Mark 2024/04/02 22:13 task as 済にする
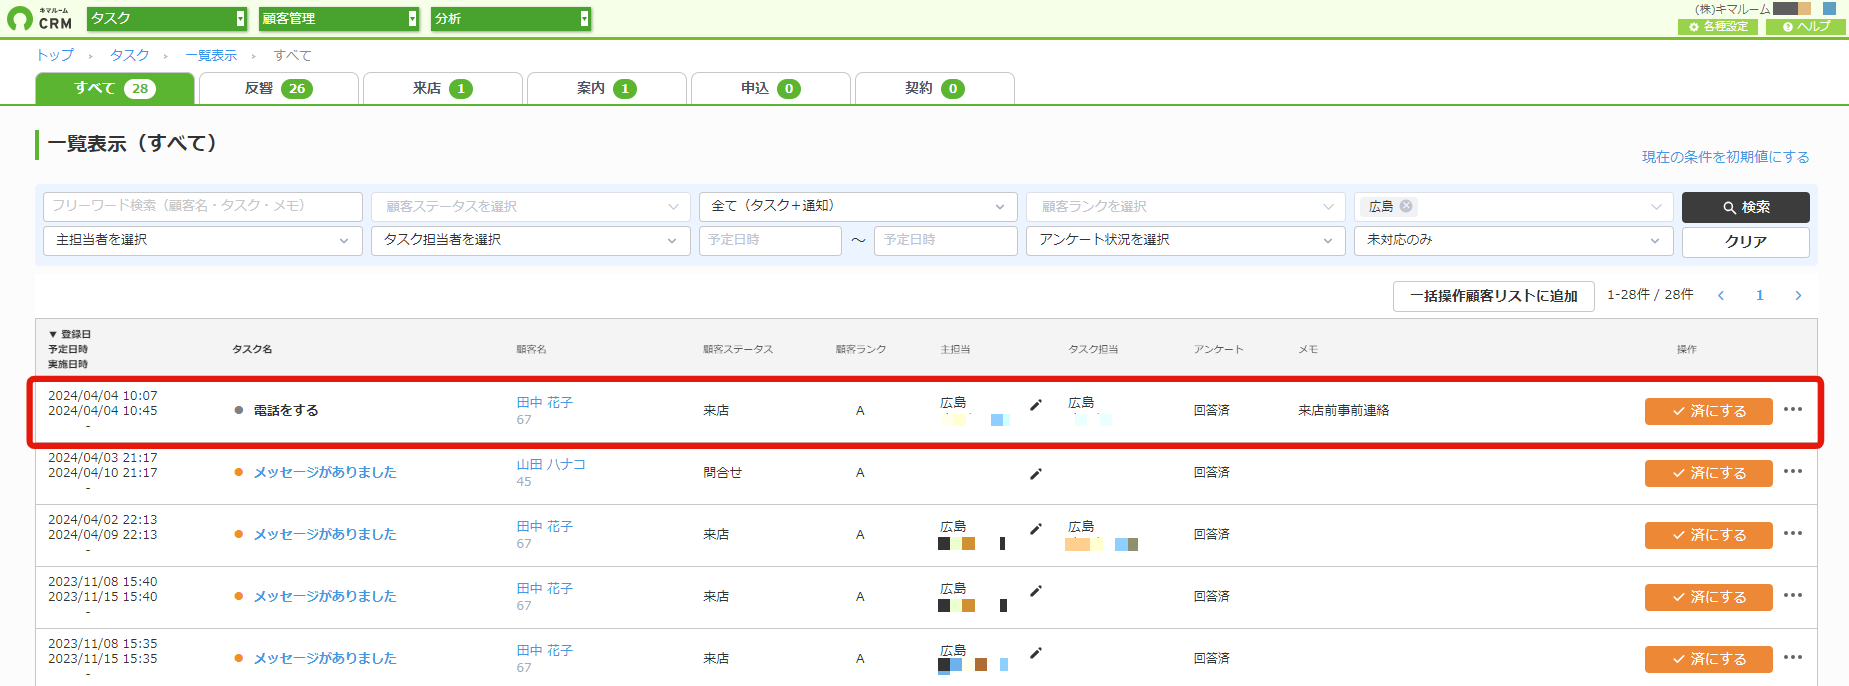 point(1709,535)
